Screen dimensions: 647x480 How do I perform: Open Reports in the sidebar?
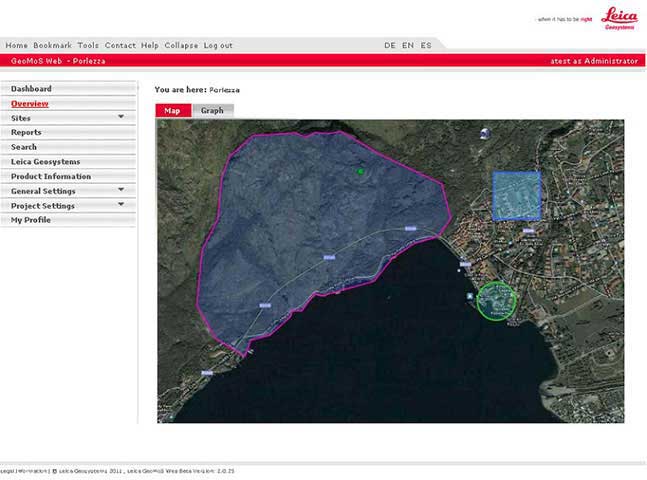[x=68, y=132]
